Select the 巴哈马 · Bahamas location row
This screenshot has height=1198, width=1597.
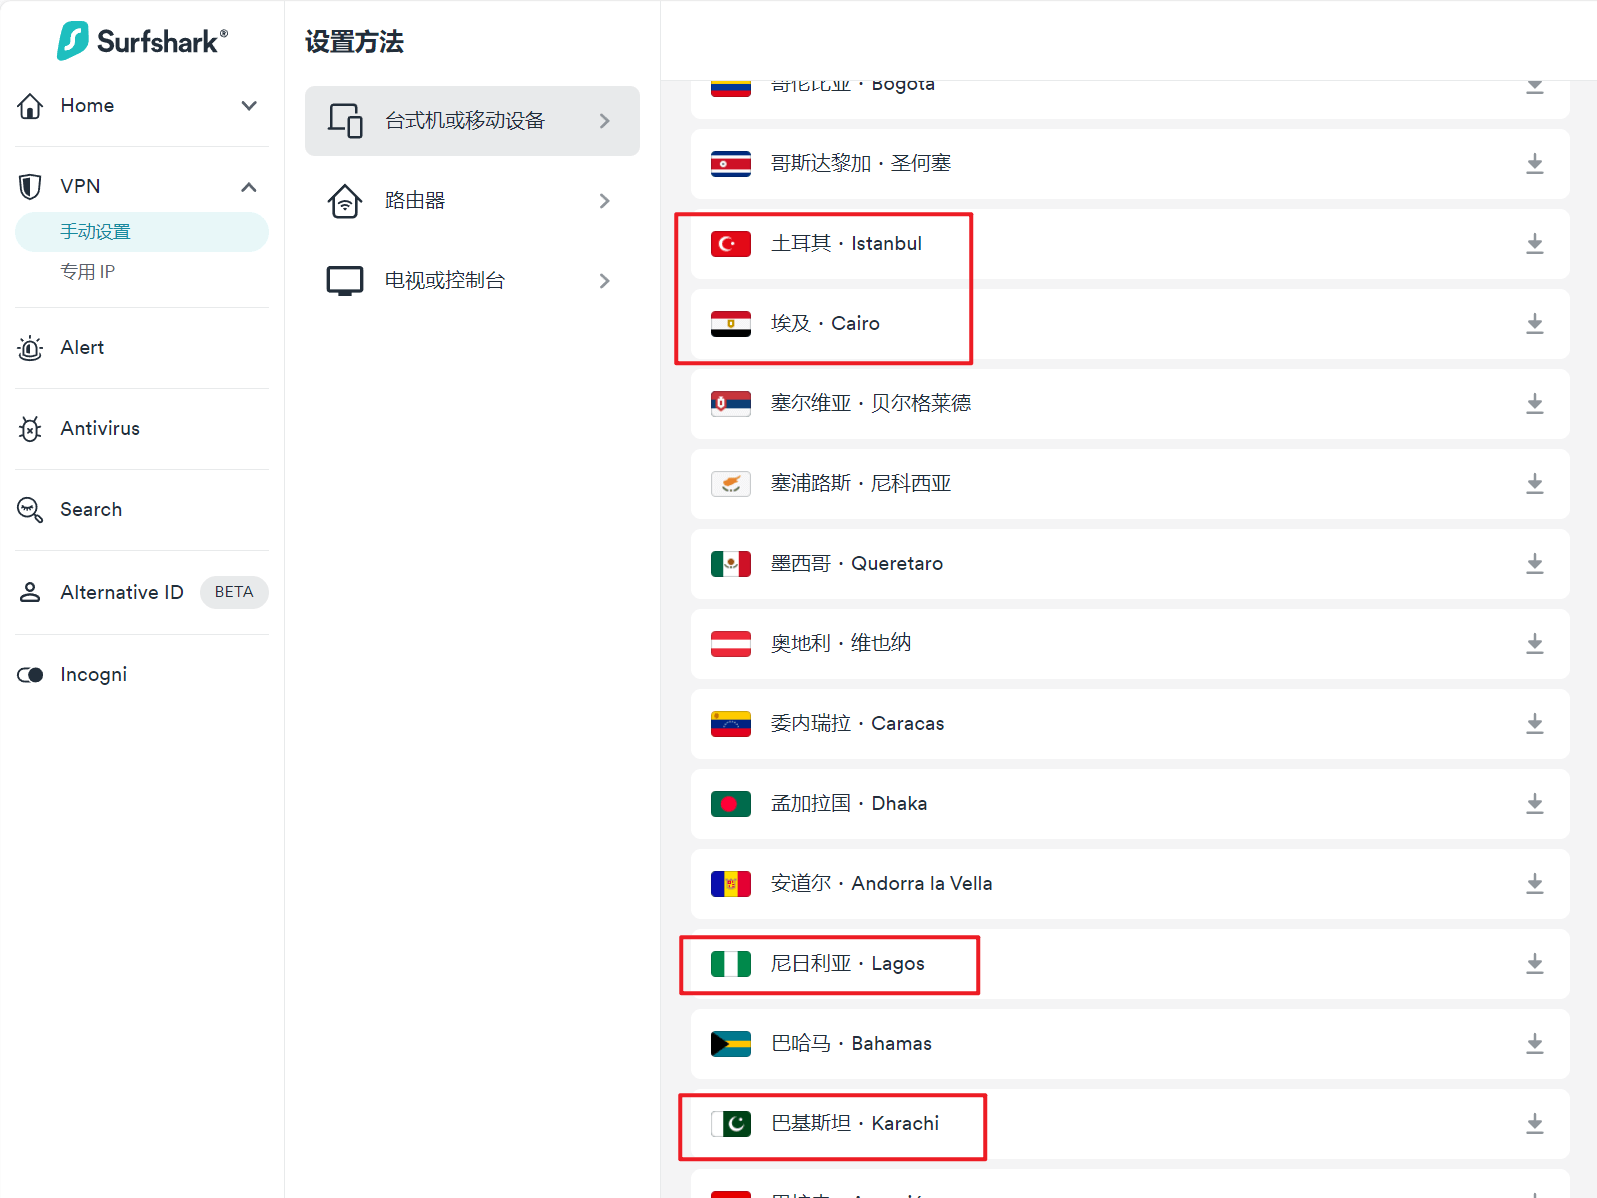(x=1130, y=1044)
